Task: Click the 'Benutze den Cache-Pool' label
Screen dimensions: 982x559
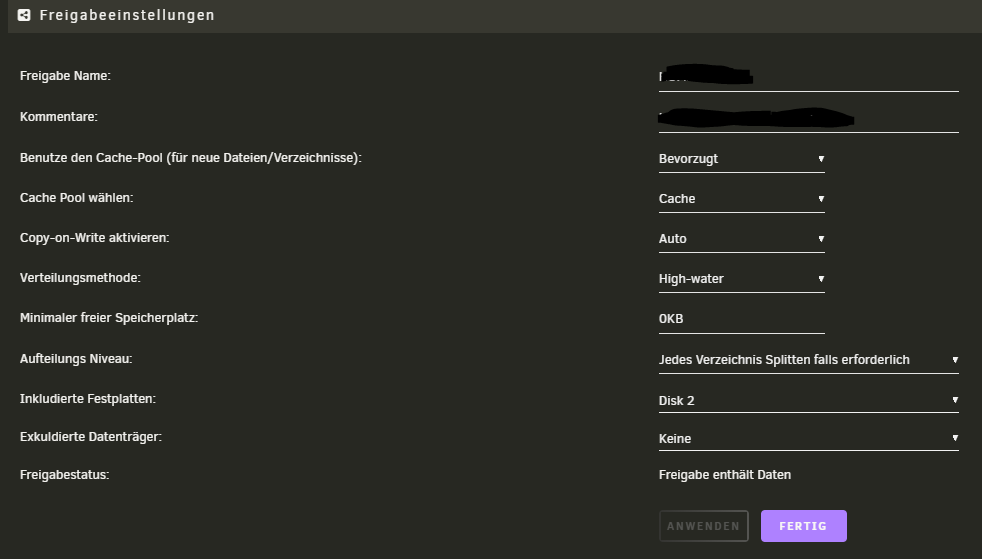Action: click(191, 158)
